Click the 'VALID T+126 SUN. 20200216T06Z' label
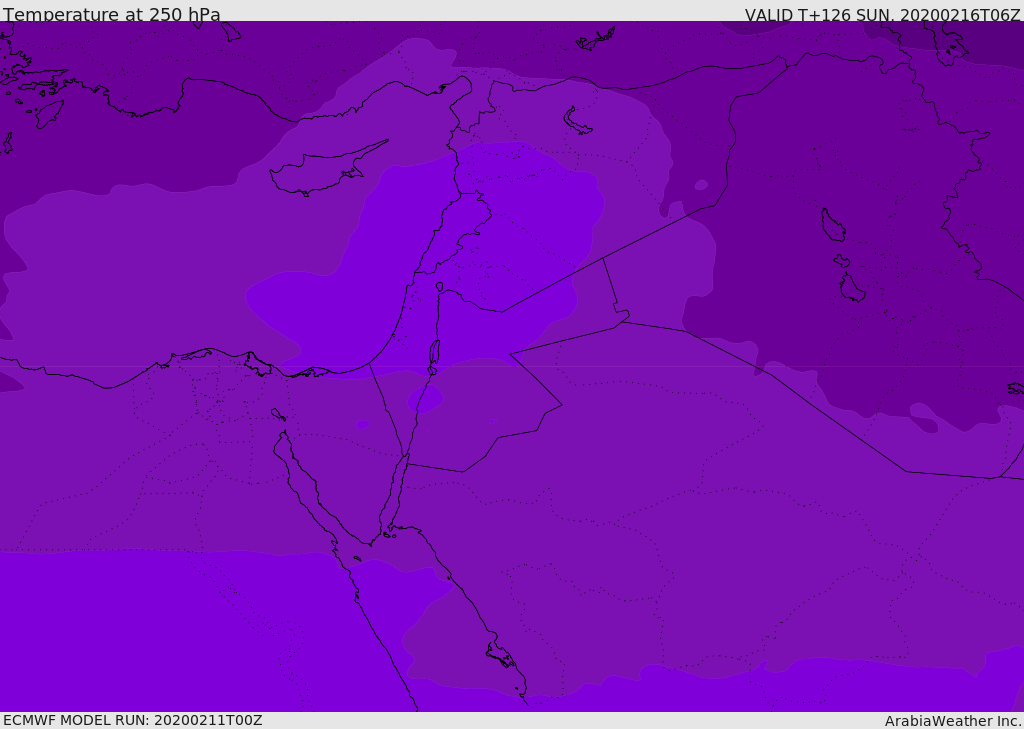Image resolution: width=1024 pixels, height=729 pixels. tap(882, 15)
